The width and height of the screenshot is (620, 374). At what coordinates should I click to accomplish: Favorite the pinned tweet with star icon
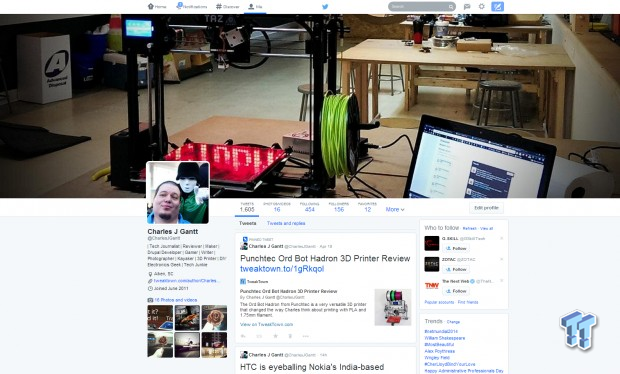(275, 336)
